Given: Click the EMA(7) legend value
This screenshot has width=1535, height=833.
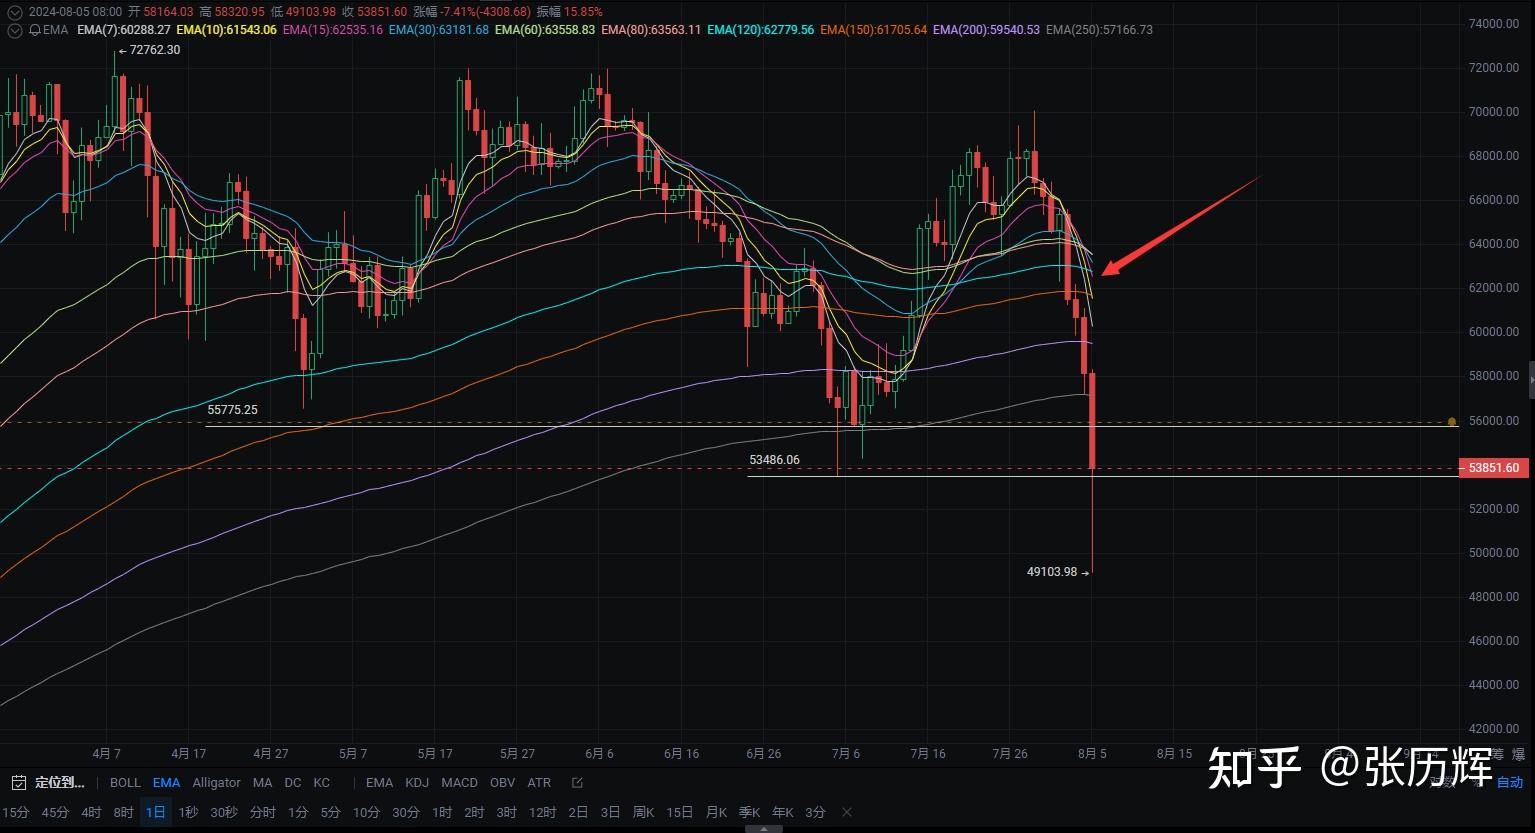Looking at the screenshot, I should [124, 30].
